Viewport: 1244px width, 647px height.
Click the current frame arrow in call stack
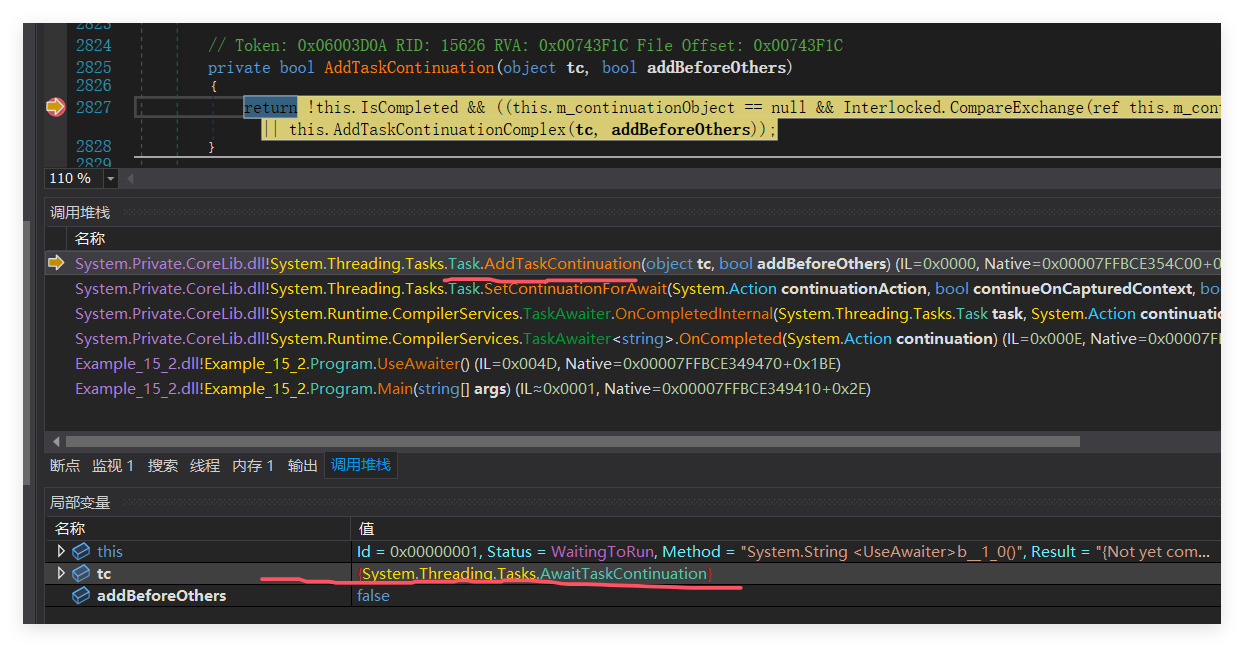(56, 264)
